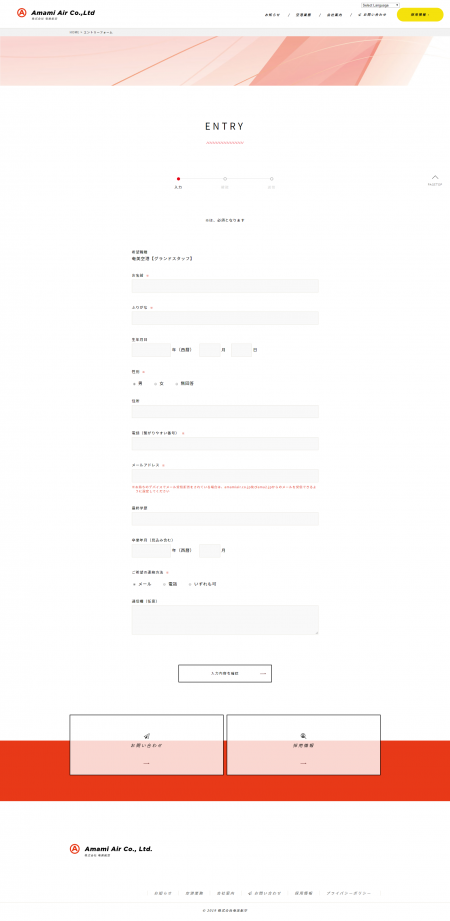Open お問い合わせ in top navigation
This screenshot has height=921, width=450.
point(372,15)
